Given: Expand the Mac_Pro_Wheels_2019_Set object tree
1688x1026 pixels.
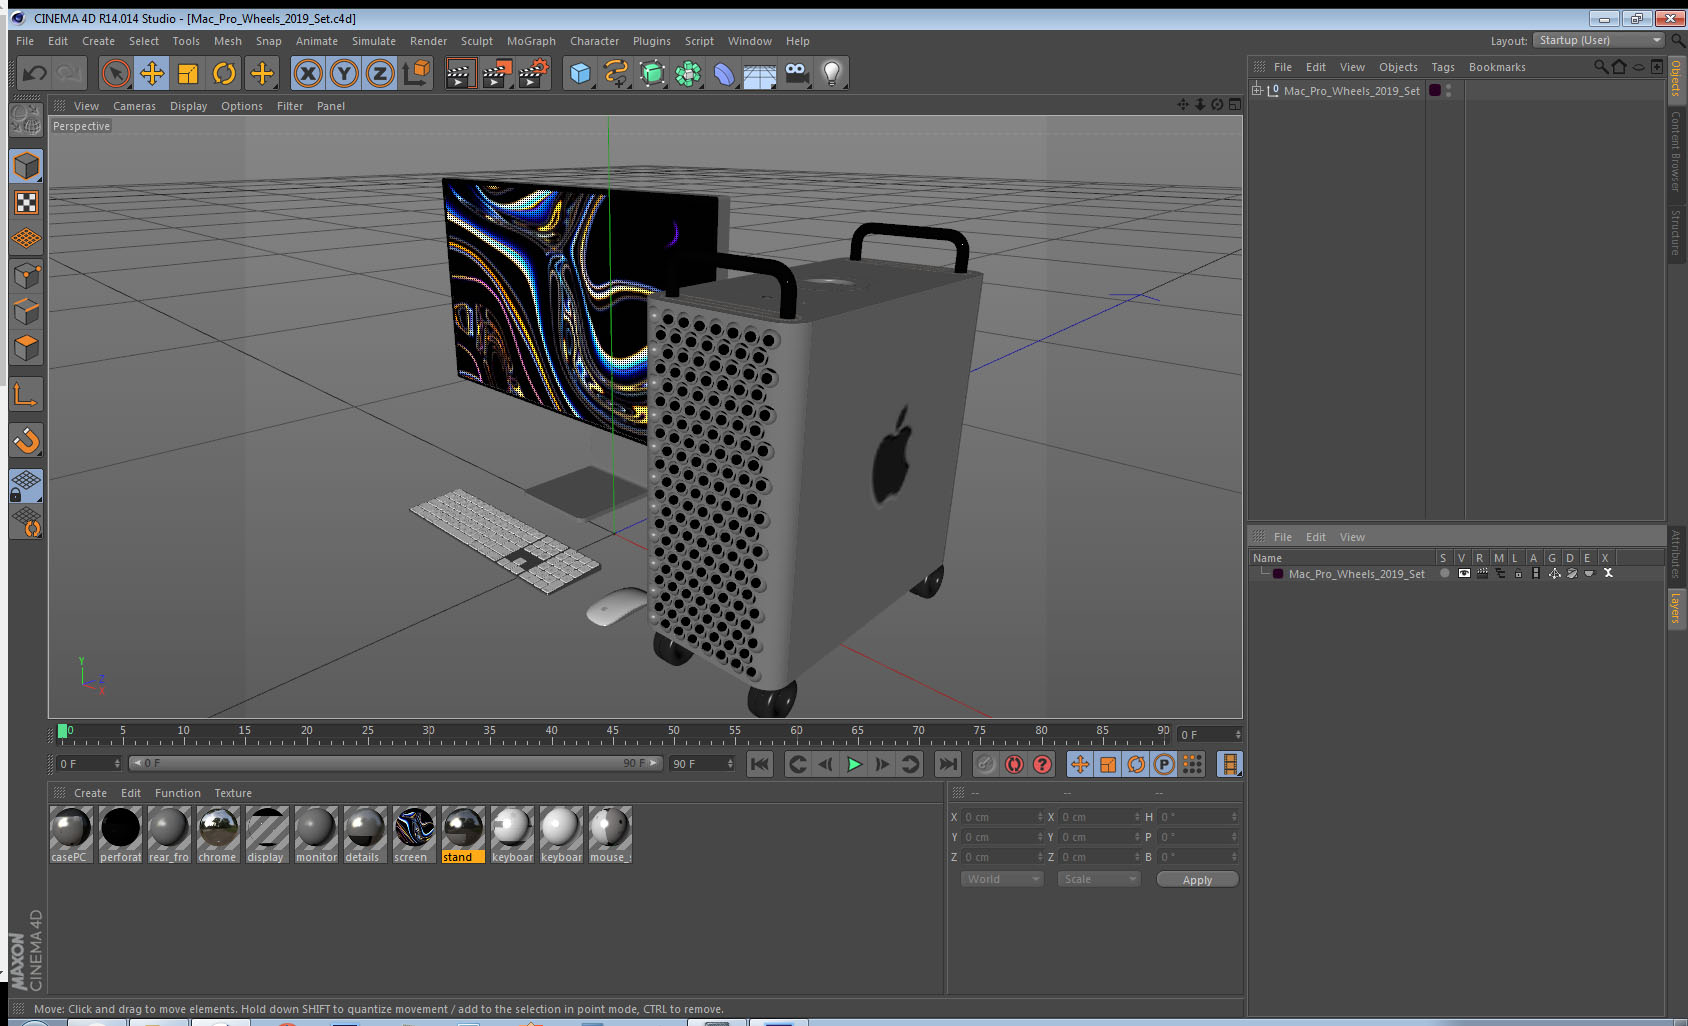Looking at the screenshot, I should (1257, 90).
